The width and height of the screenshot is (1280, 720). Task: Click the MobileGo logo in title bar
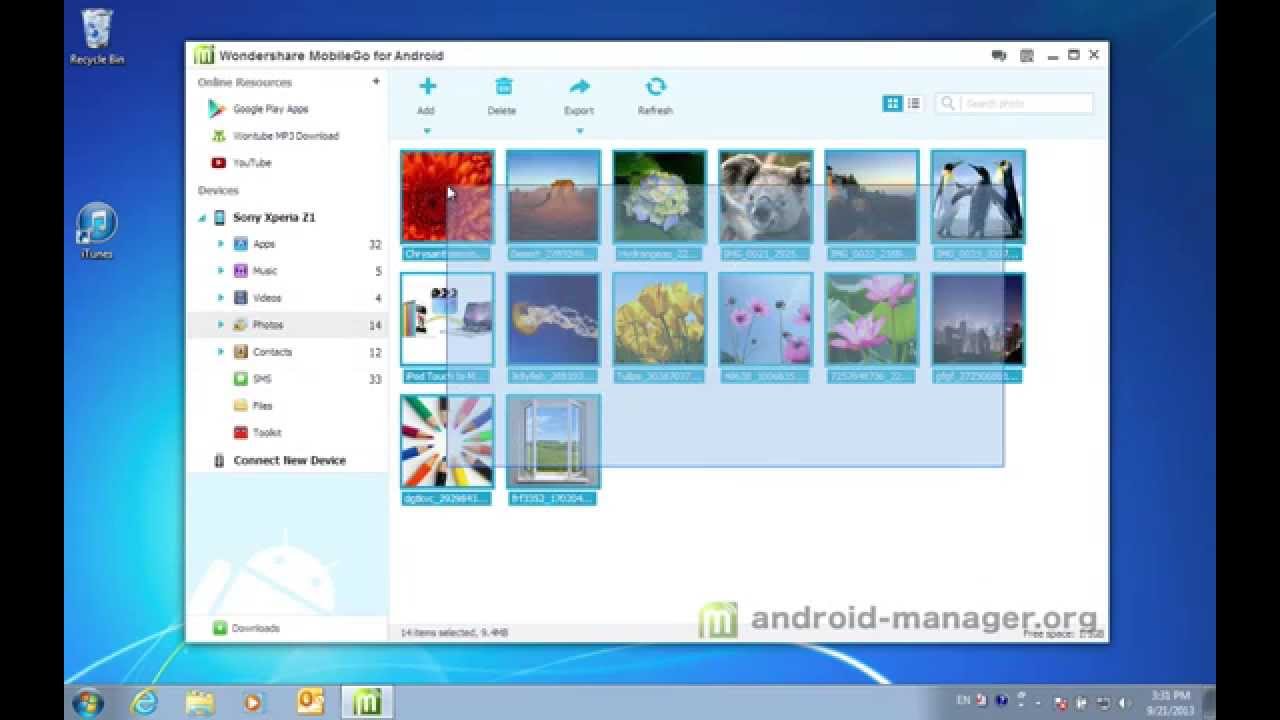click(204, 55)
